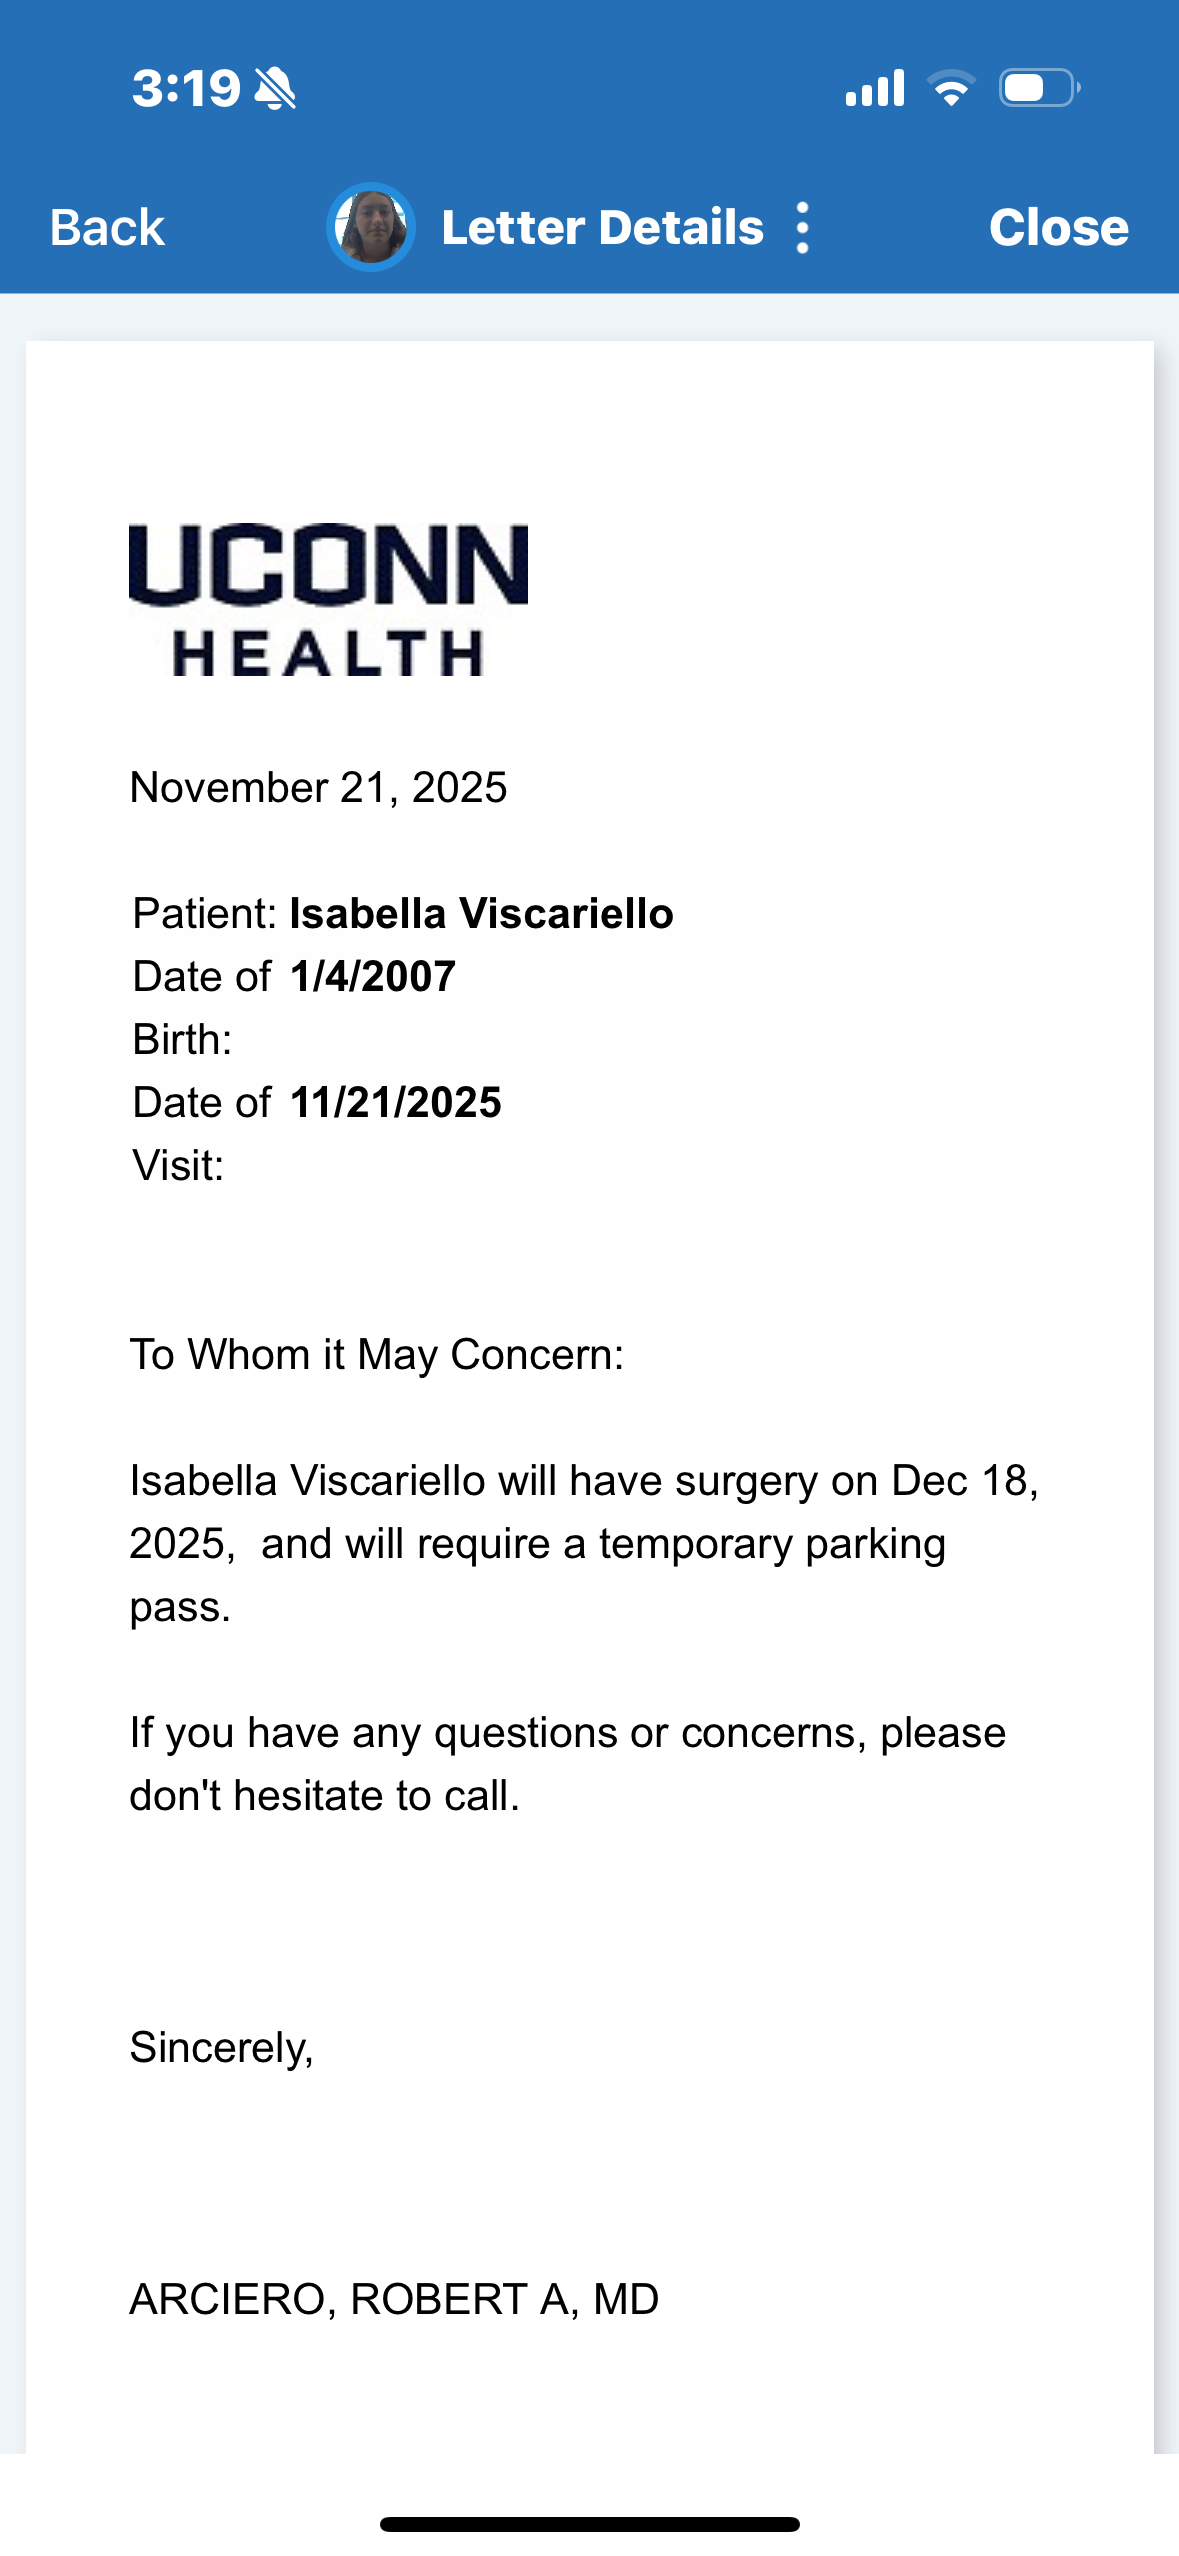Tap the questions or concerns paragraph
Screen dimensions: 1179x2556
(x=567, y=1764)
